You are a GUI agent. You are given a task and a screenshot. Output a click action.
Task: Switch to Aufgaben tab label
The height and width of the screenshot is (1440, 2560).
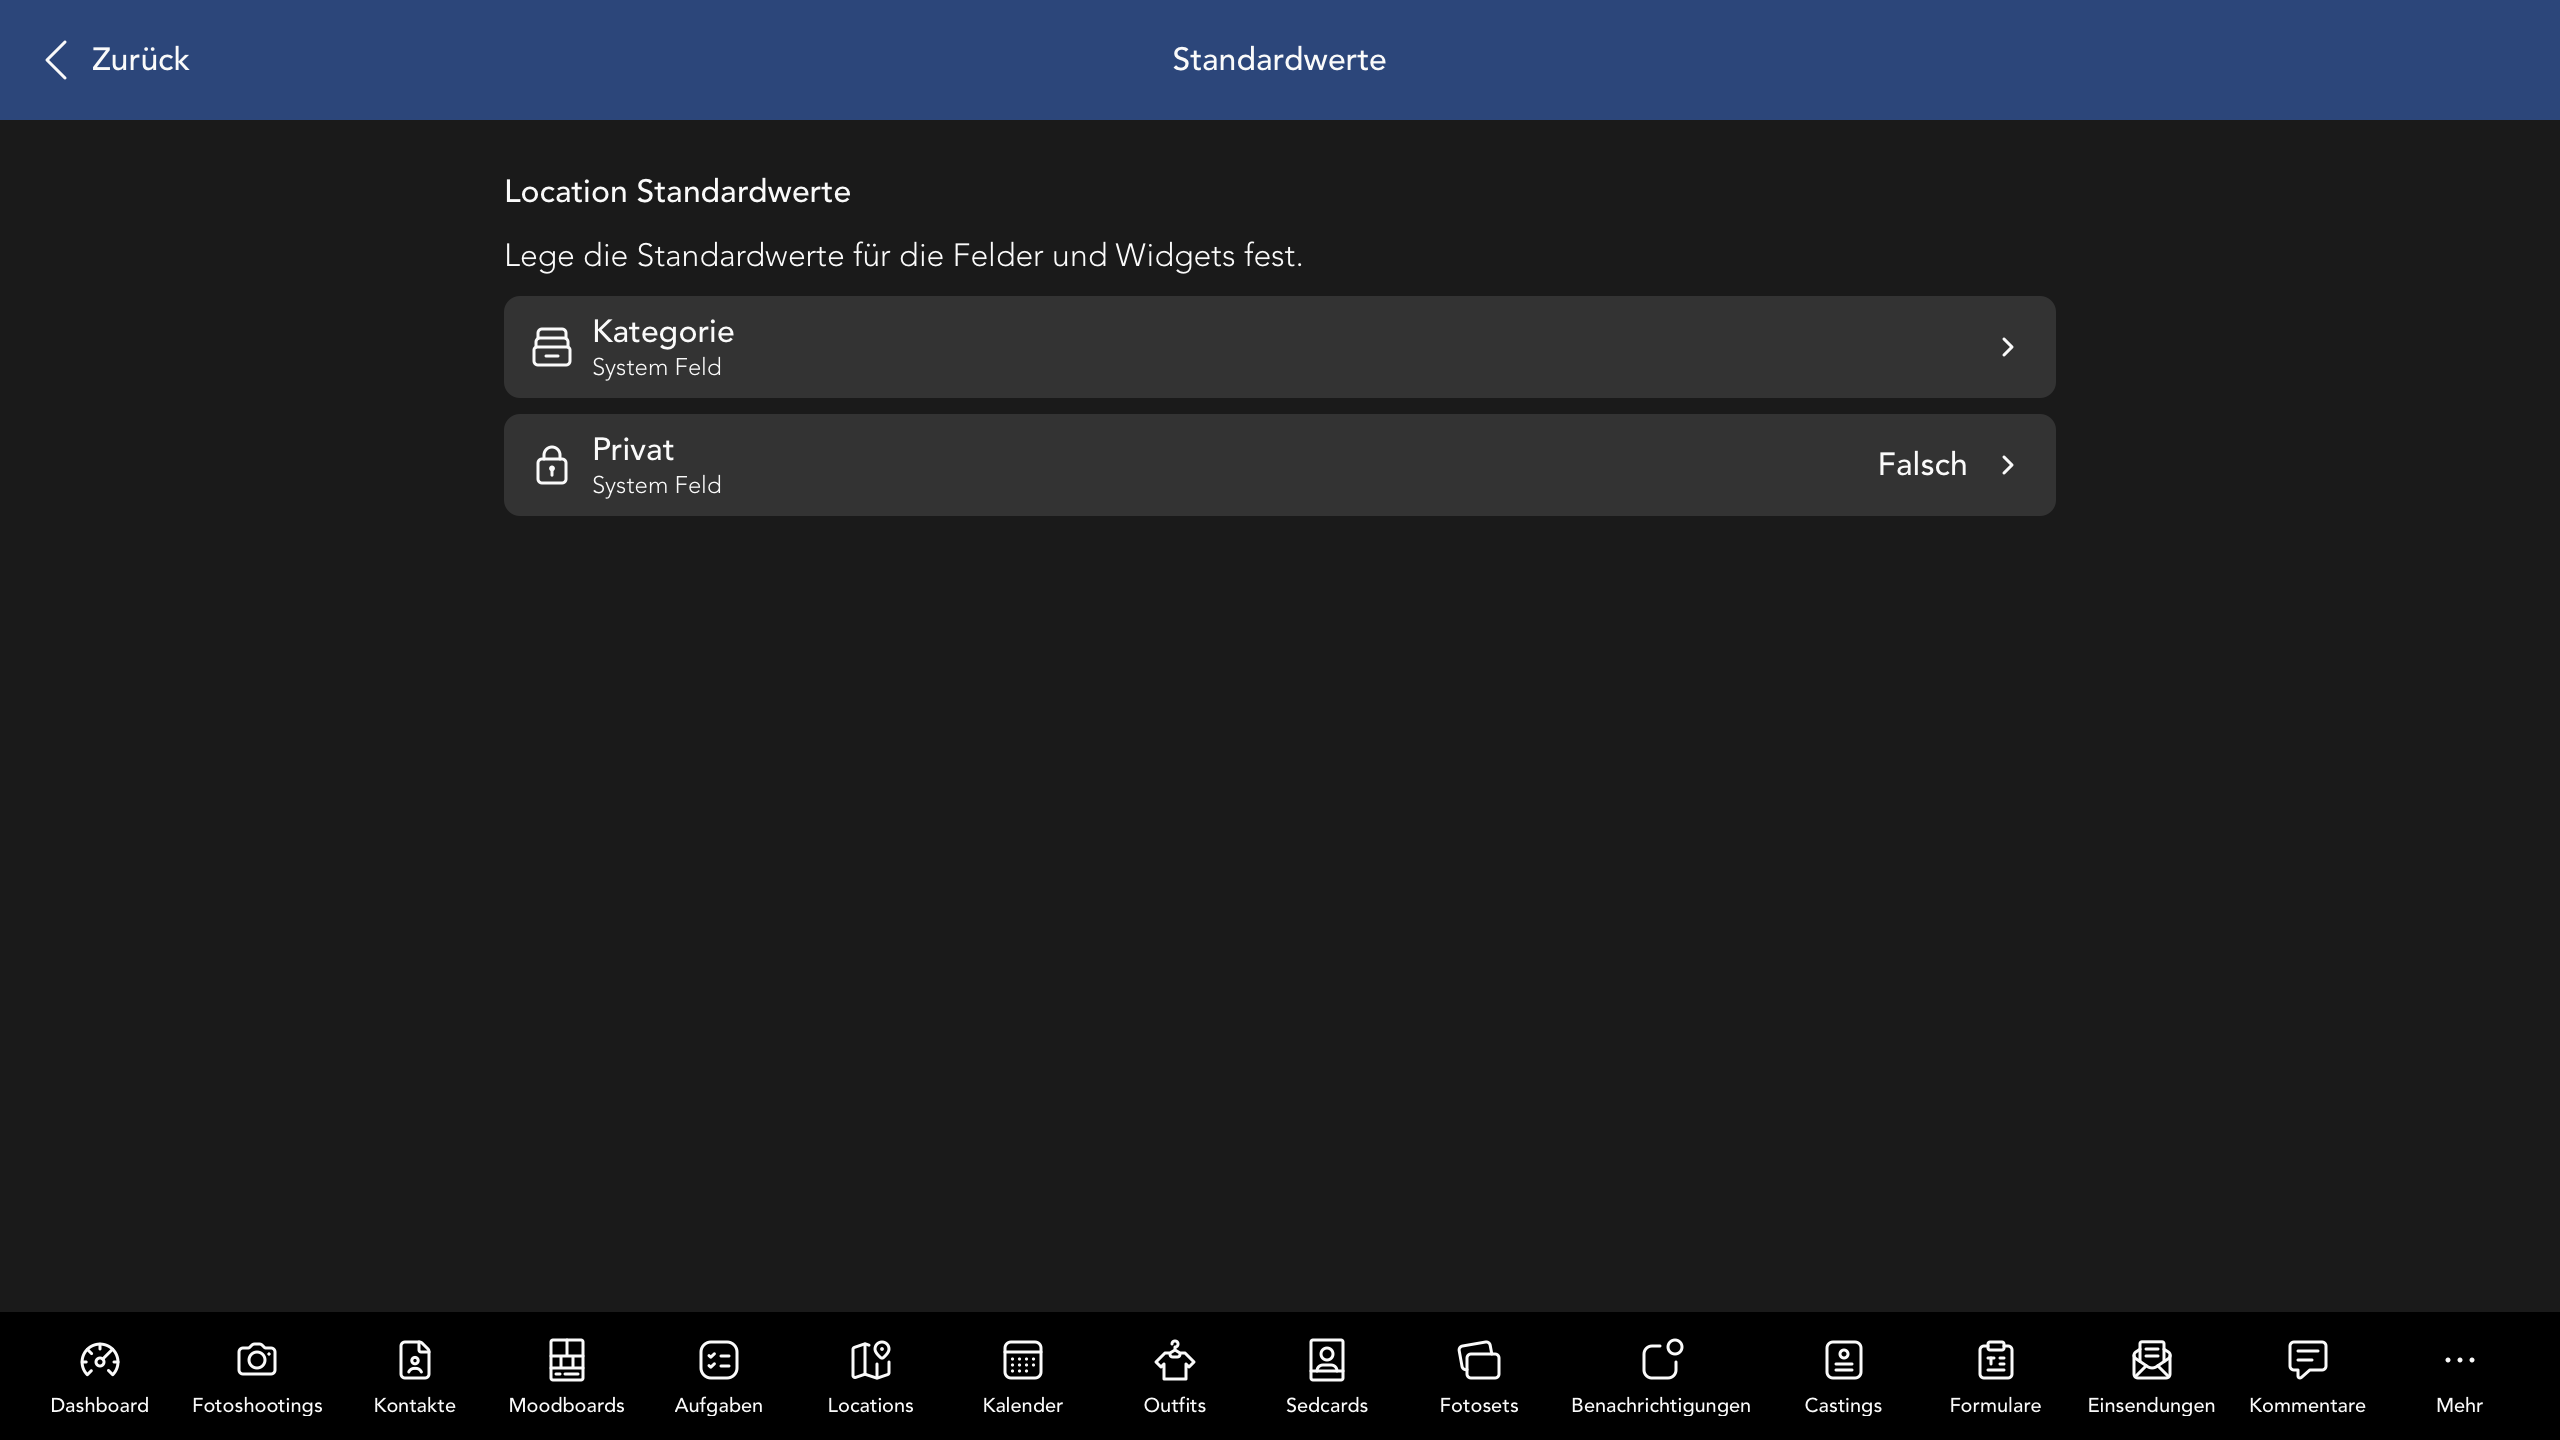tap(719, 1405)
